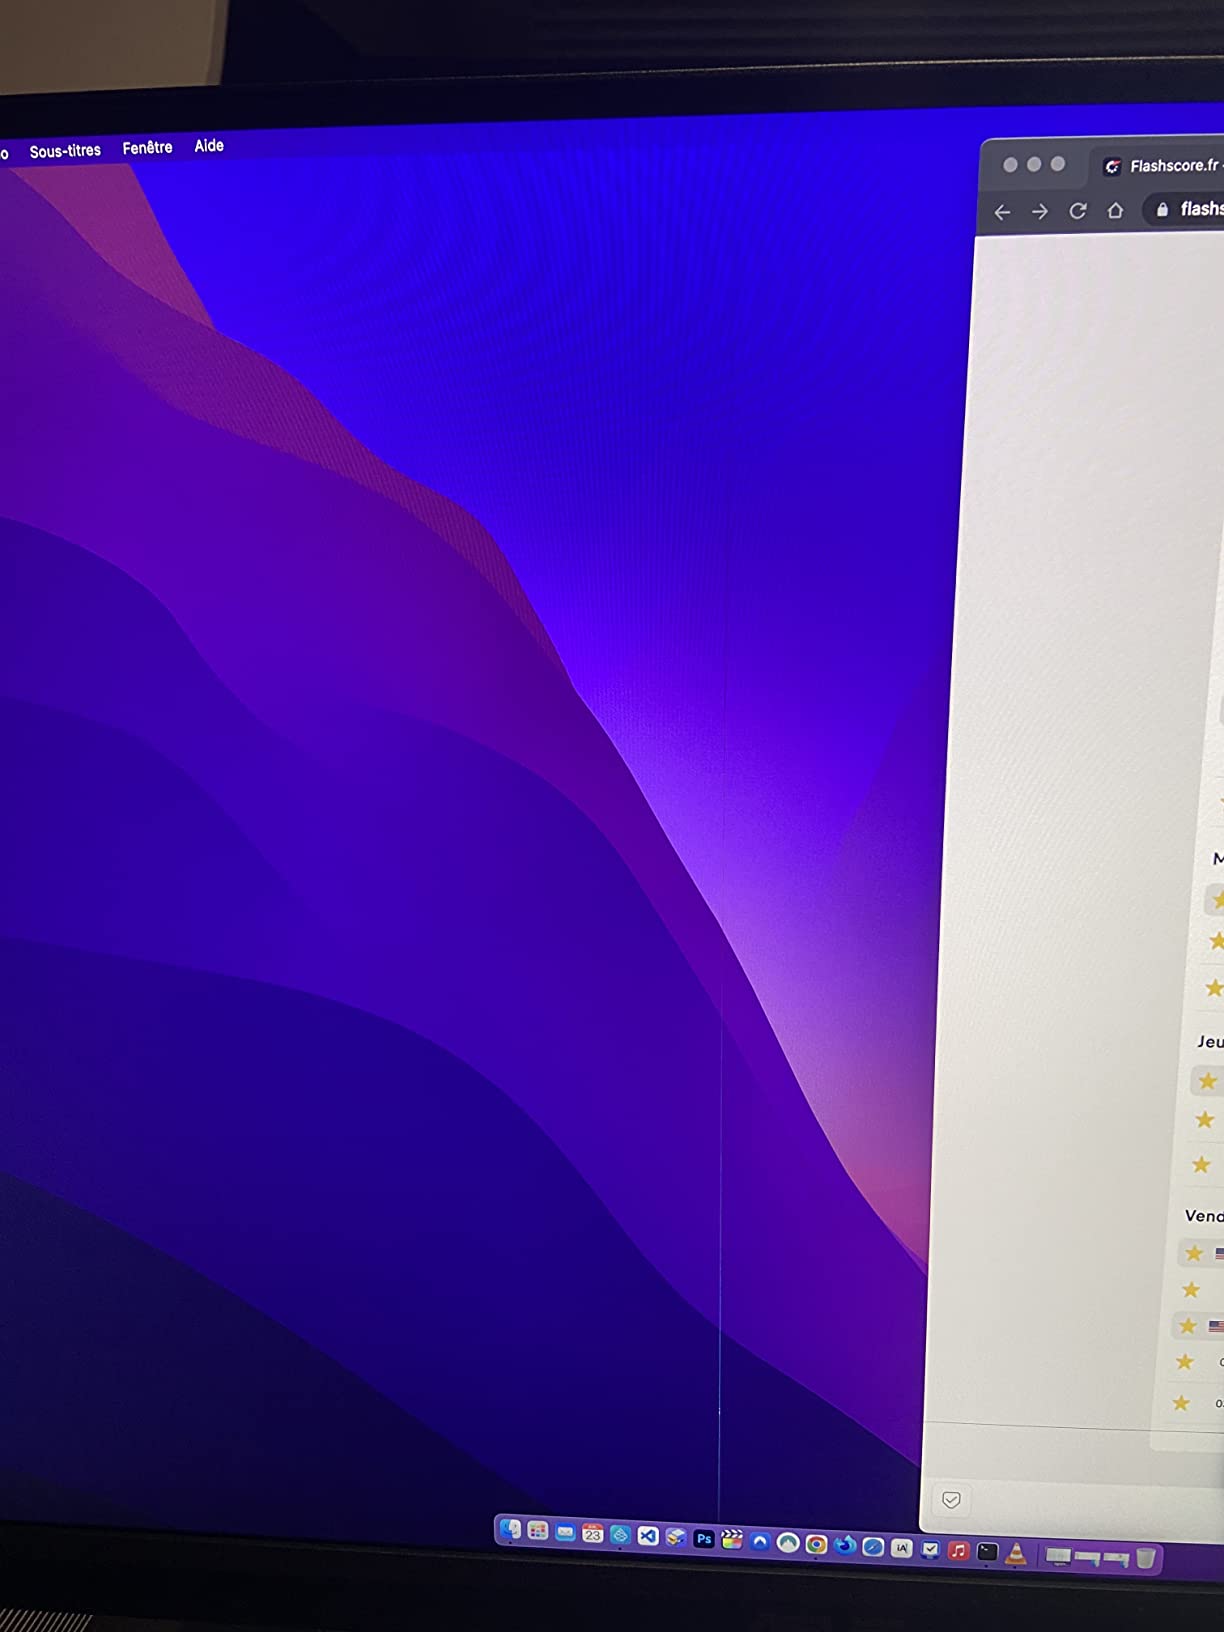Launch Terminal from the dock

pos(987,1552)
